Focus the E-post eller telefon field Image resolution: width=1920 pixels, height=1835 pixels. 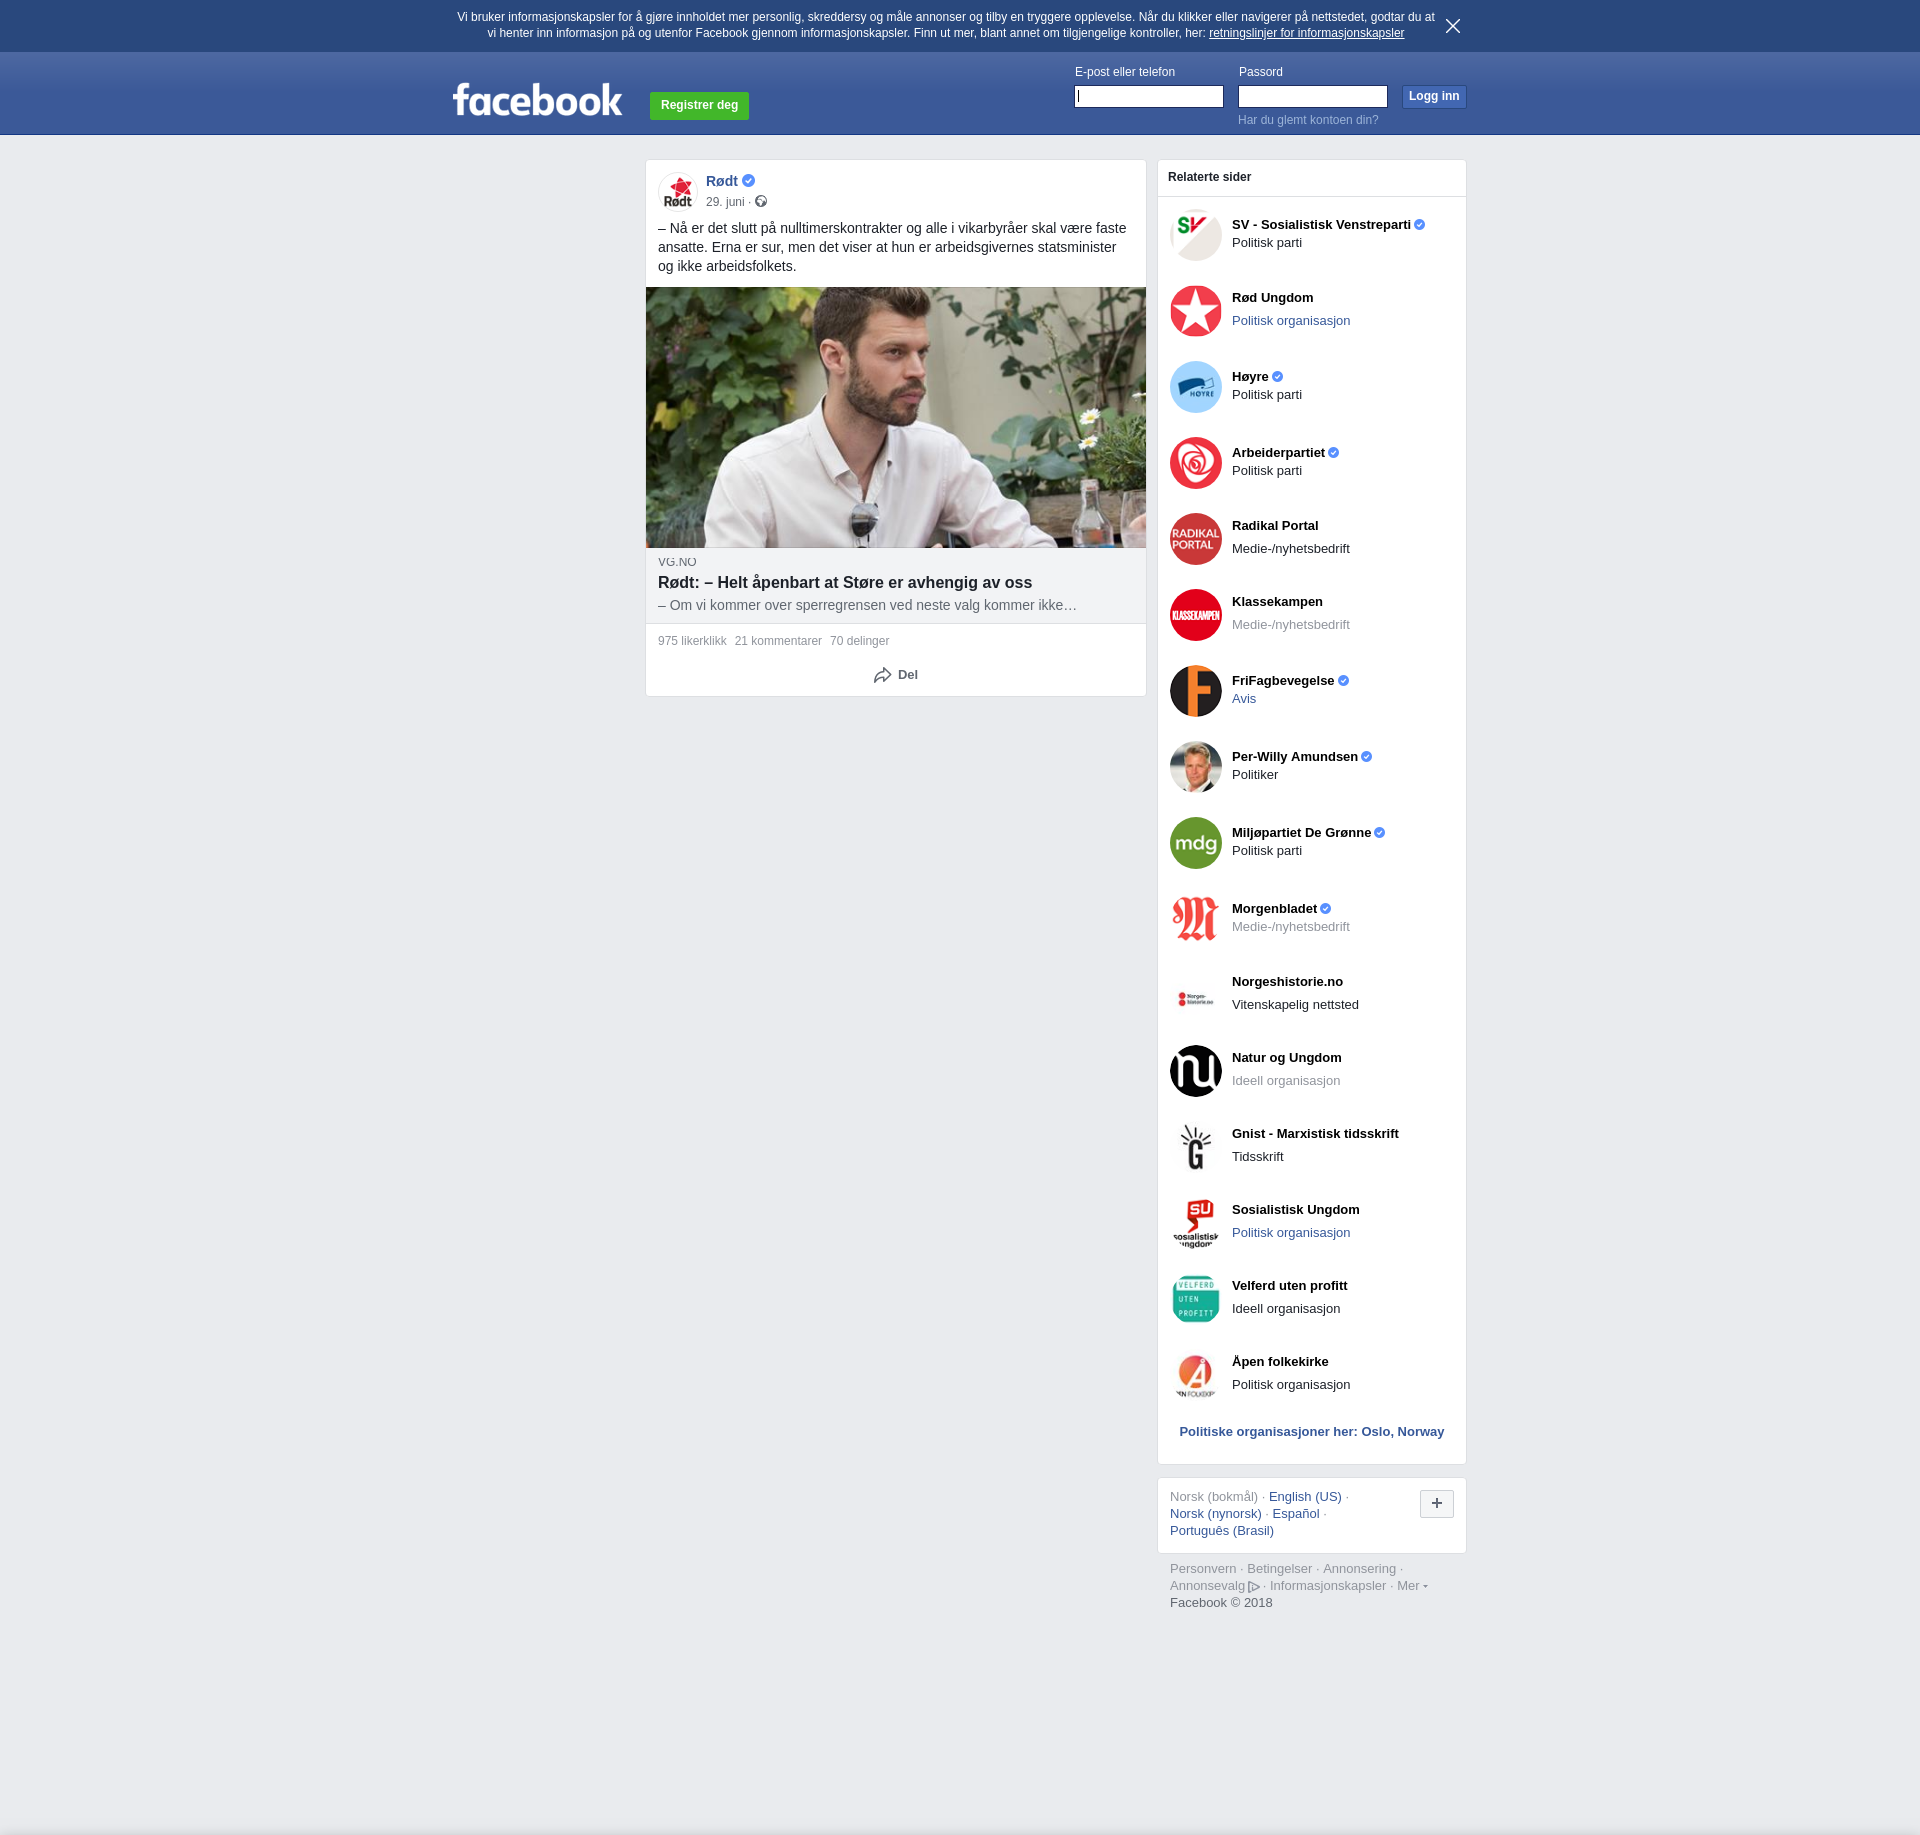1149,96
